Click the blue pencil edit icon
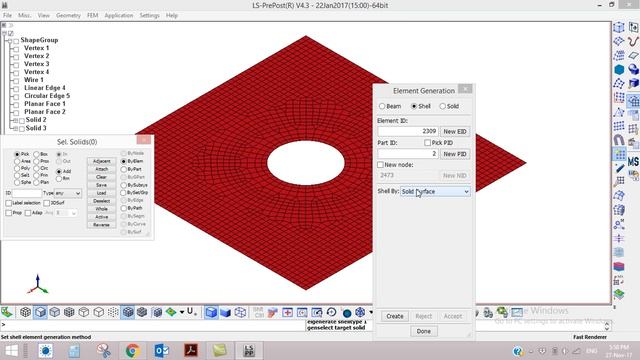 pos(619,168)
